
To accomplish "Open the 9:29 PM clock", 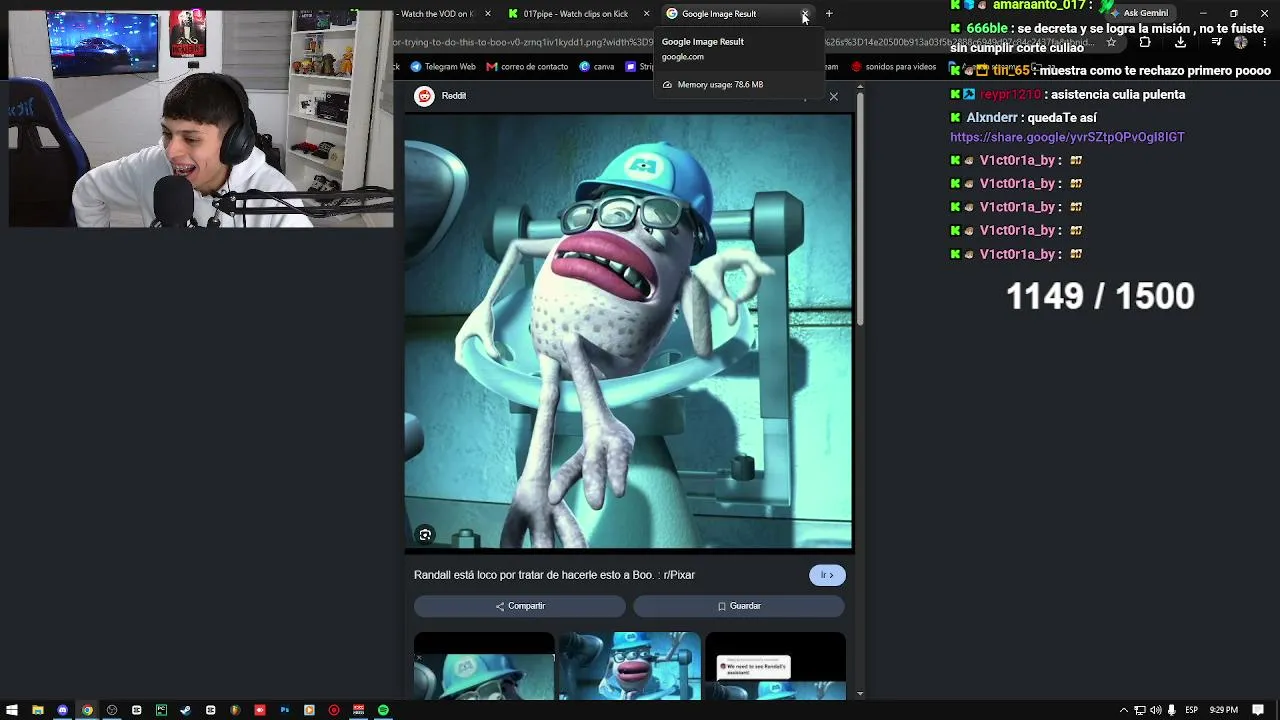I will click(x=1224, y=710).
